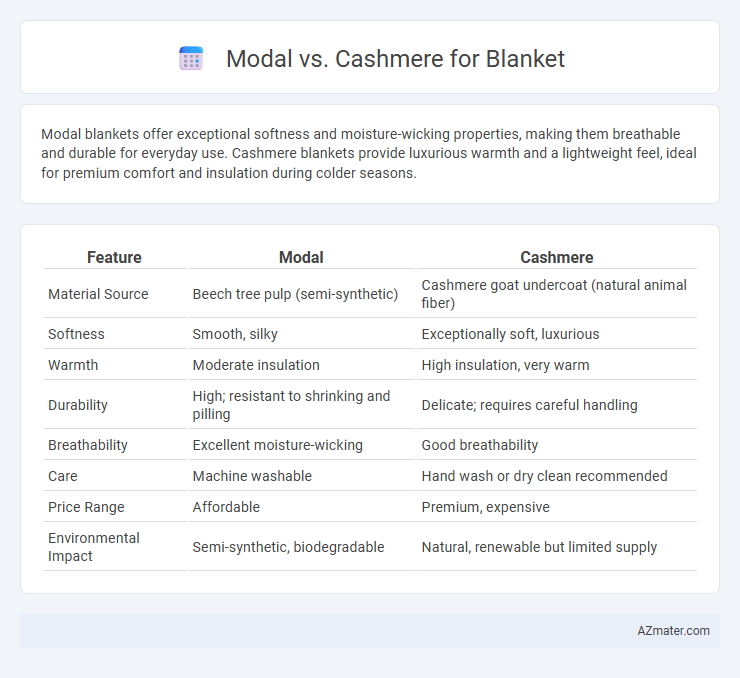
Task: Click the 'Breathability' row label
Action: pyautogui.click(x=88, y=445)
